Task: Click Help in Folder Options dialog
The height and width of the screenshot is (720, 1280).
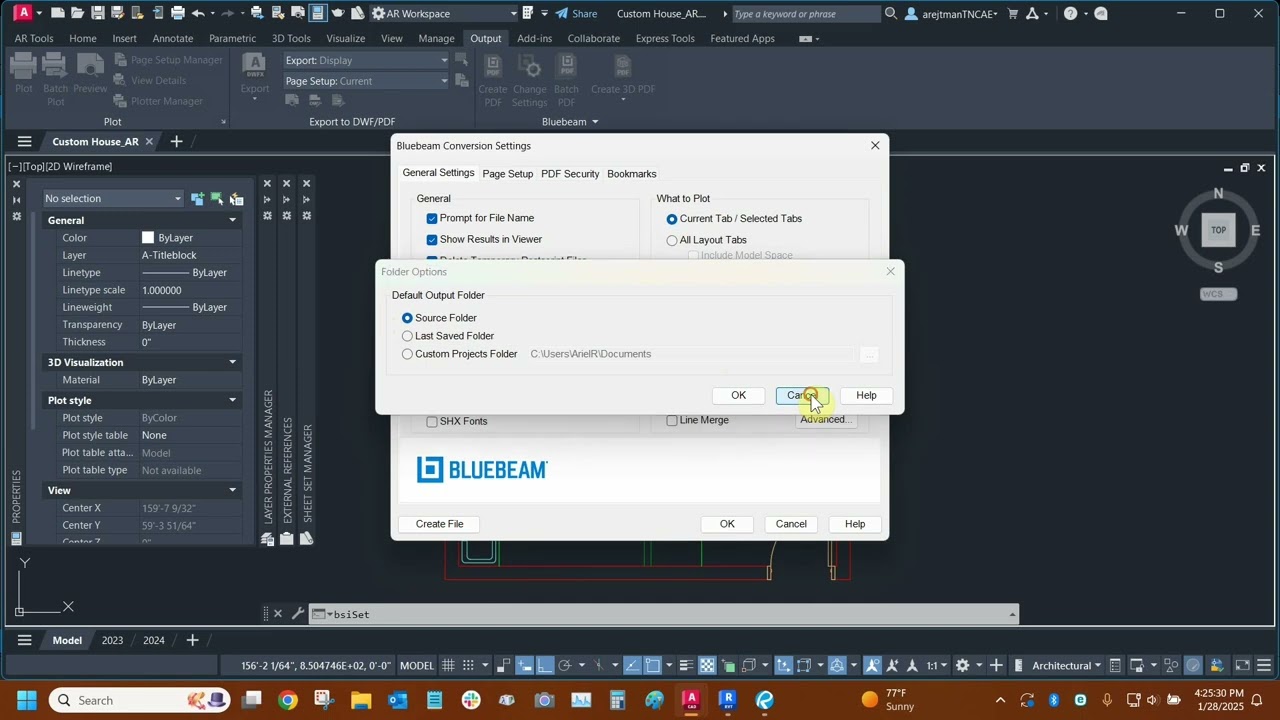Action: coord(866,395)
